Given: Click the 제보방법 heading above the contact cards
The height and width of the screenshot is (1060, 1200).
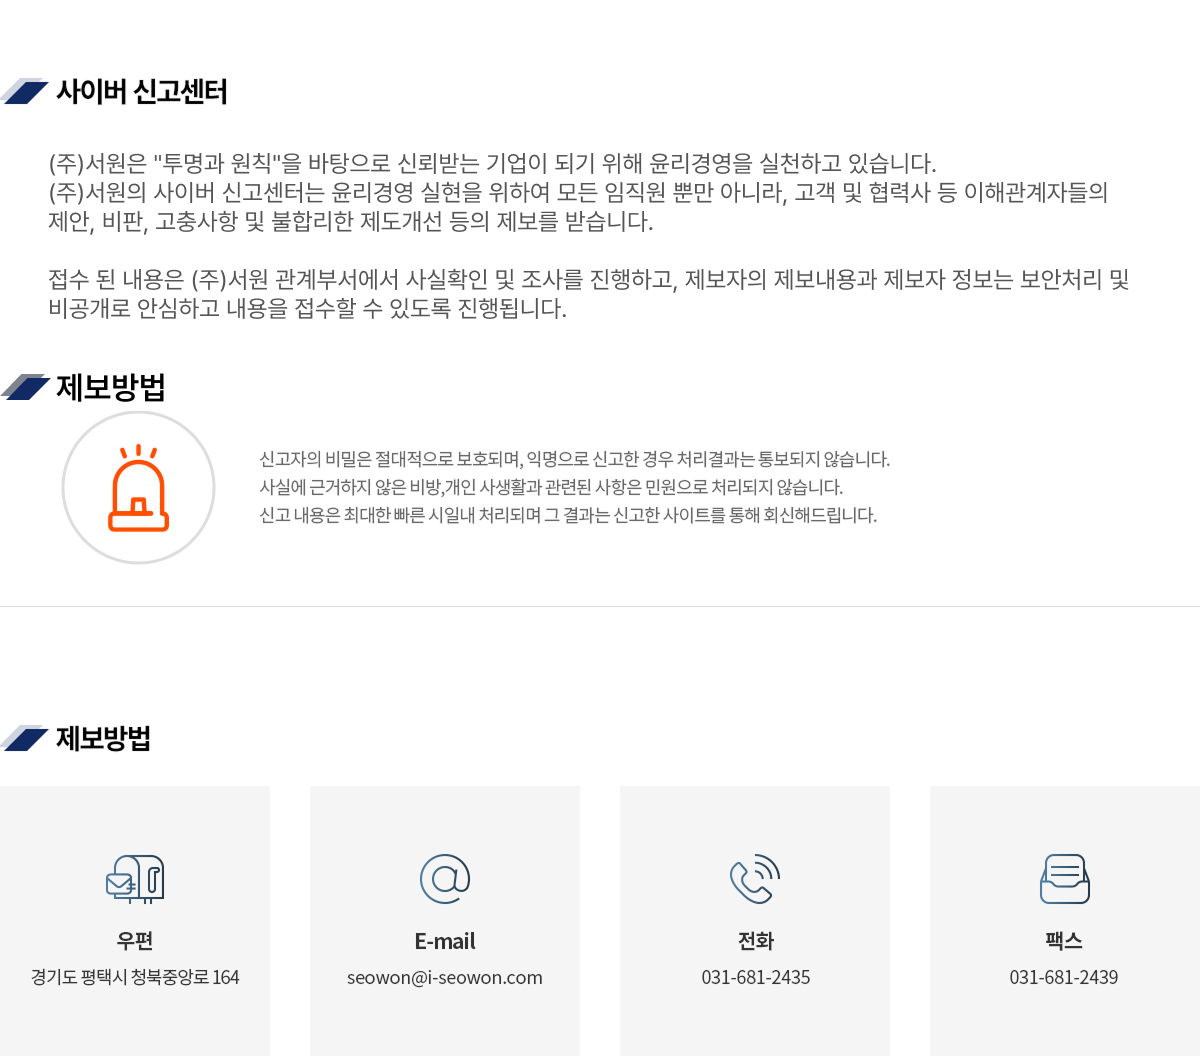Looking at the screenshot, I should pos(104,739).
